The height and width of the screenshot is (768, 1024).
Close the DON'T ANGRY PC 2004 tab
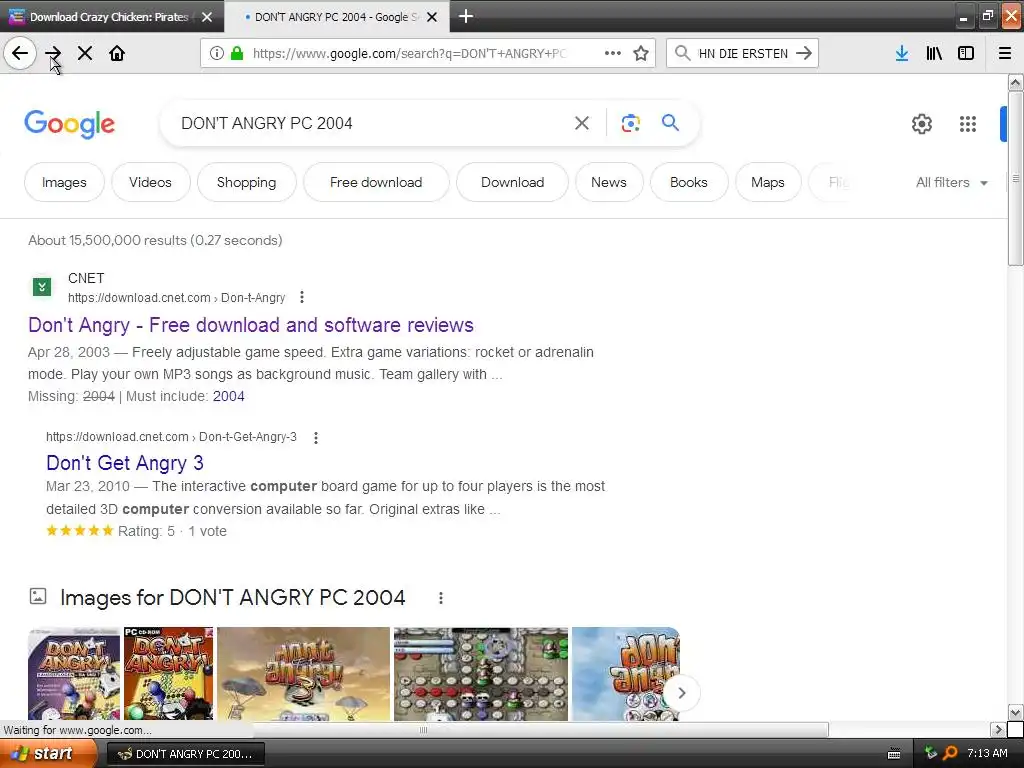click(x=432, y=17)
